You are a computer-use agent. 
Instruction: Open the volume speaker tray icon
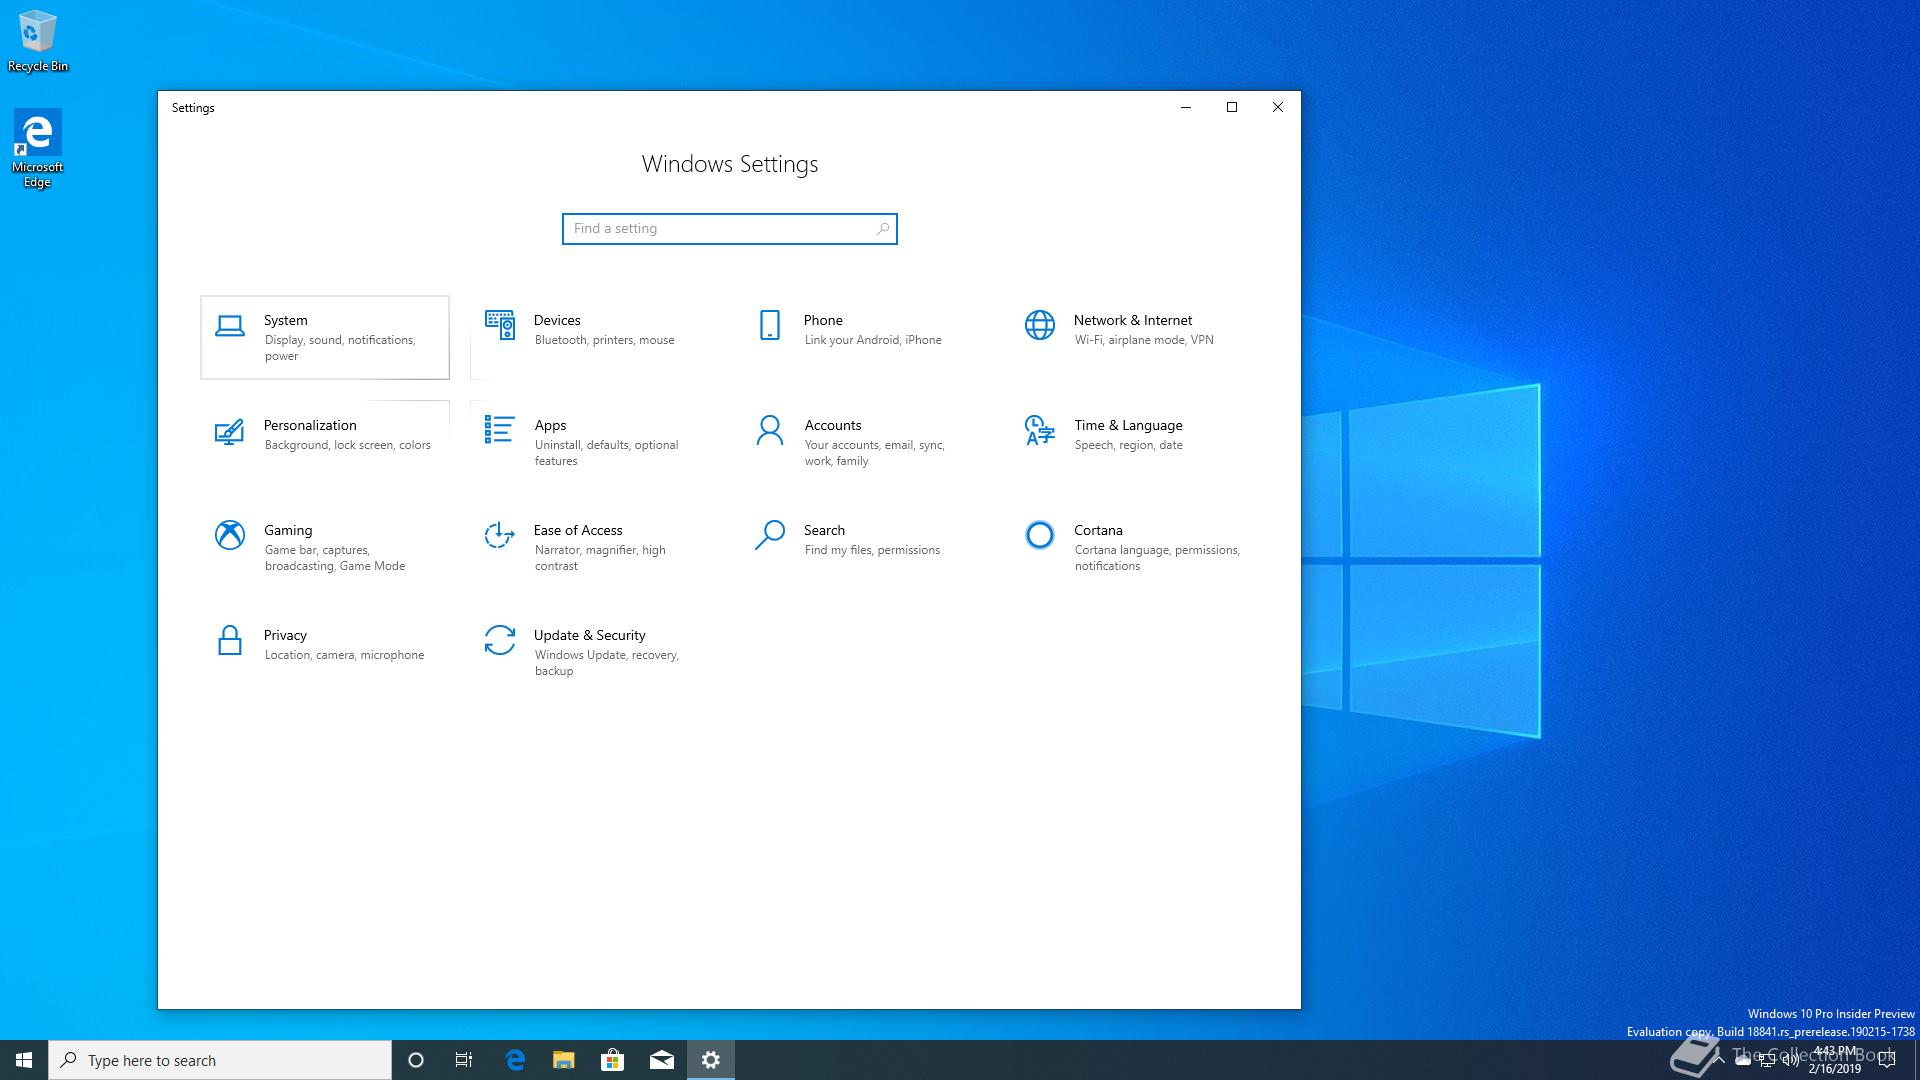(1791, 1061)
